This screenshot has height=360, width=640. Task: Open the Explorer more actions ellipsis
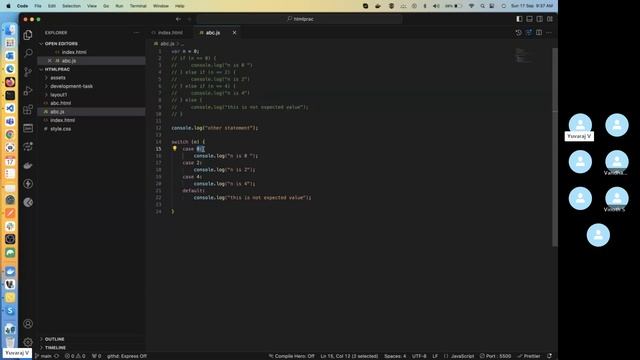click(136, 33)
